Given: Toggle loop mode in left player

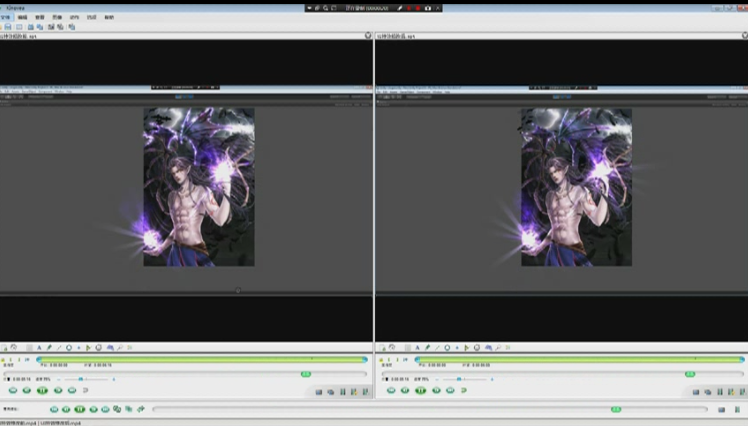Looking at the screenshot, I should point(86,390).
